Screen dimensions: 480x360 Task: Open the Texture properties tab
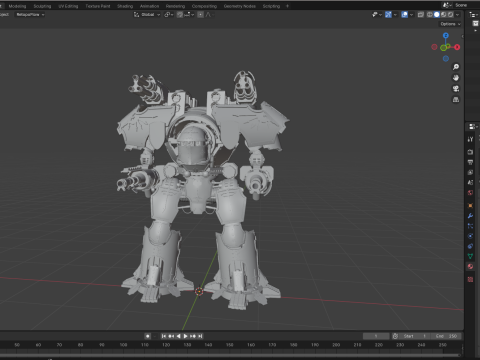pos(470,279)
